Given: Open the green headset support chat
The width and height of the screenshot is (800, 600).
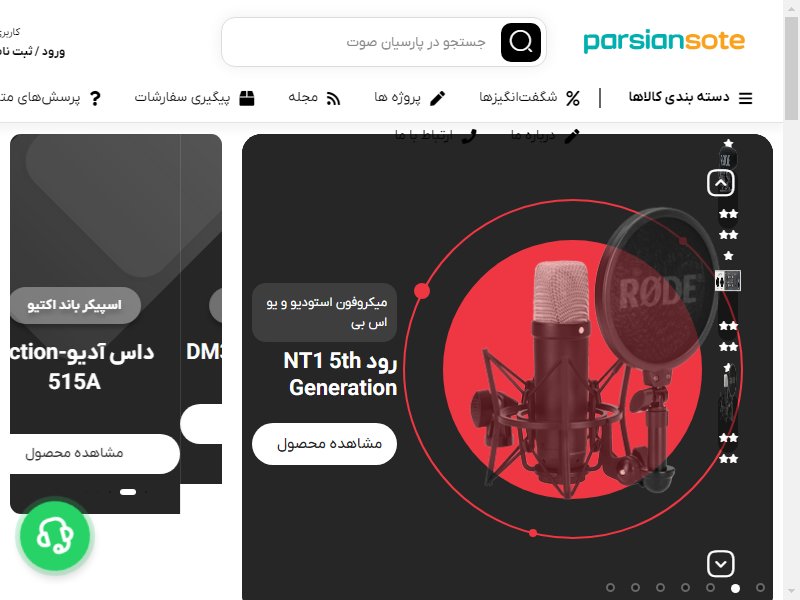Looking at the screenshot, I should (55, 535).
